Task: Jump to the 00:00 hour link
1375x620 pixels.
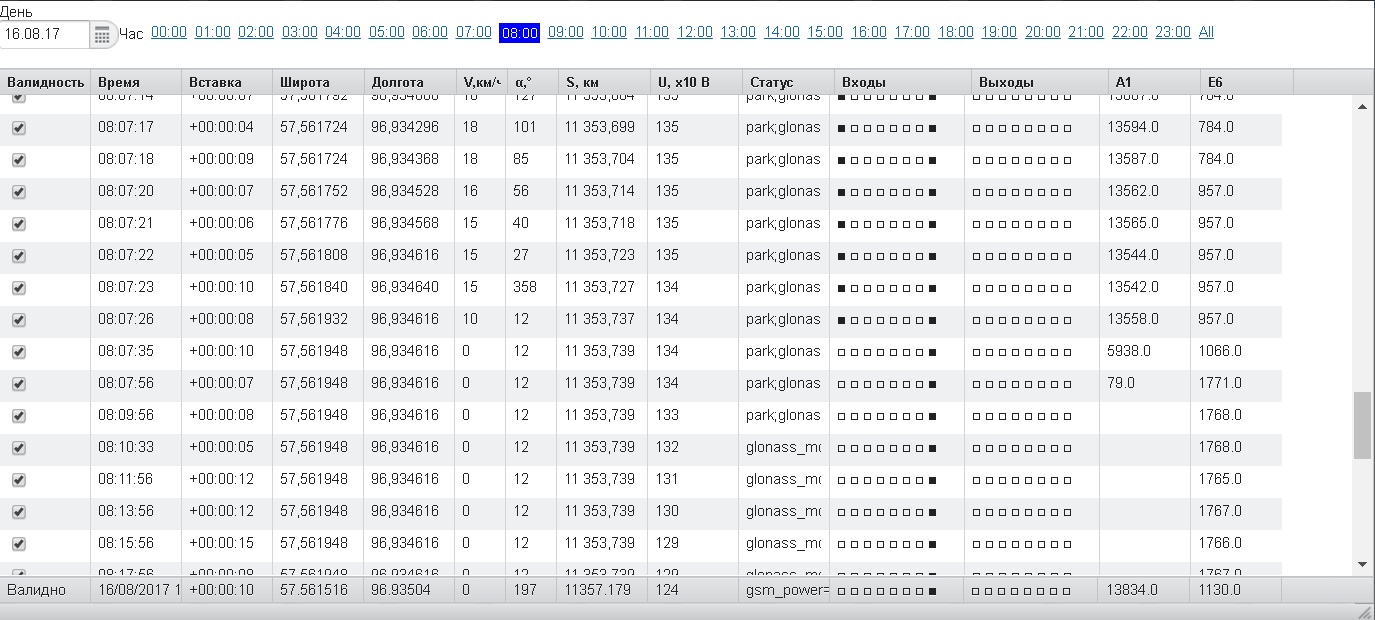Action: 169,32
